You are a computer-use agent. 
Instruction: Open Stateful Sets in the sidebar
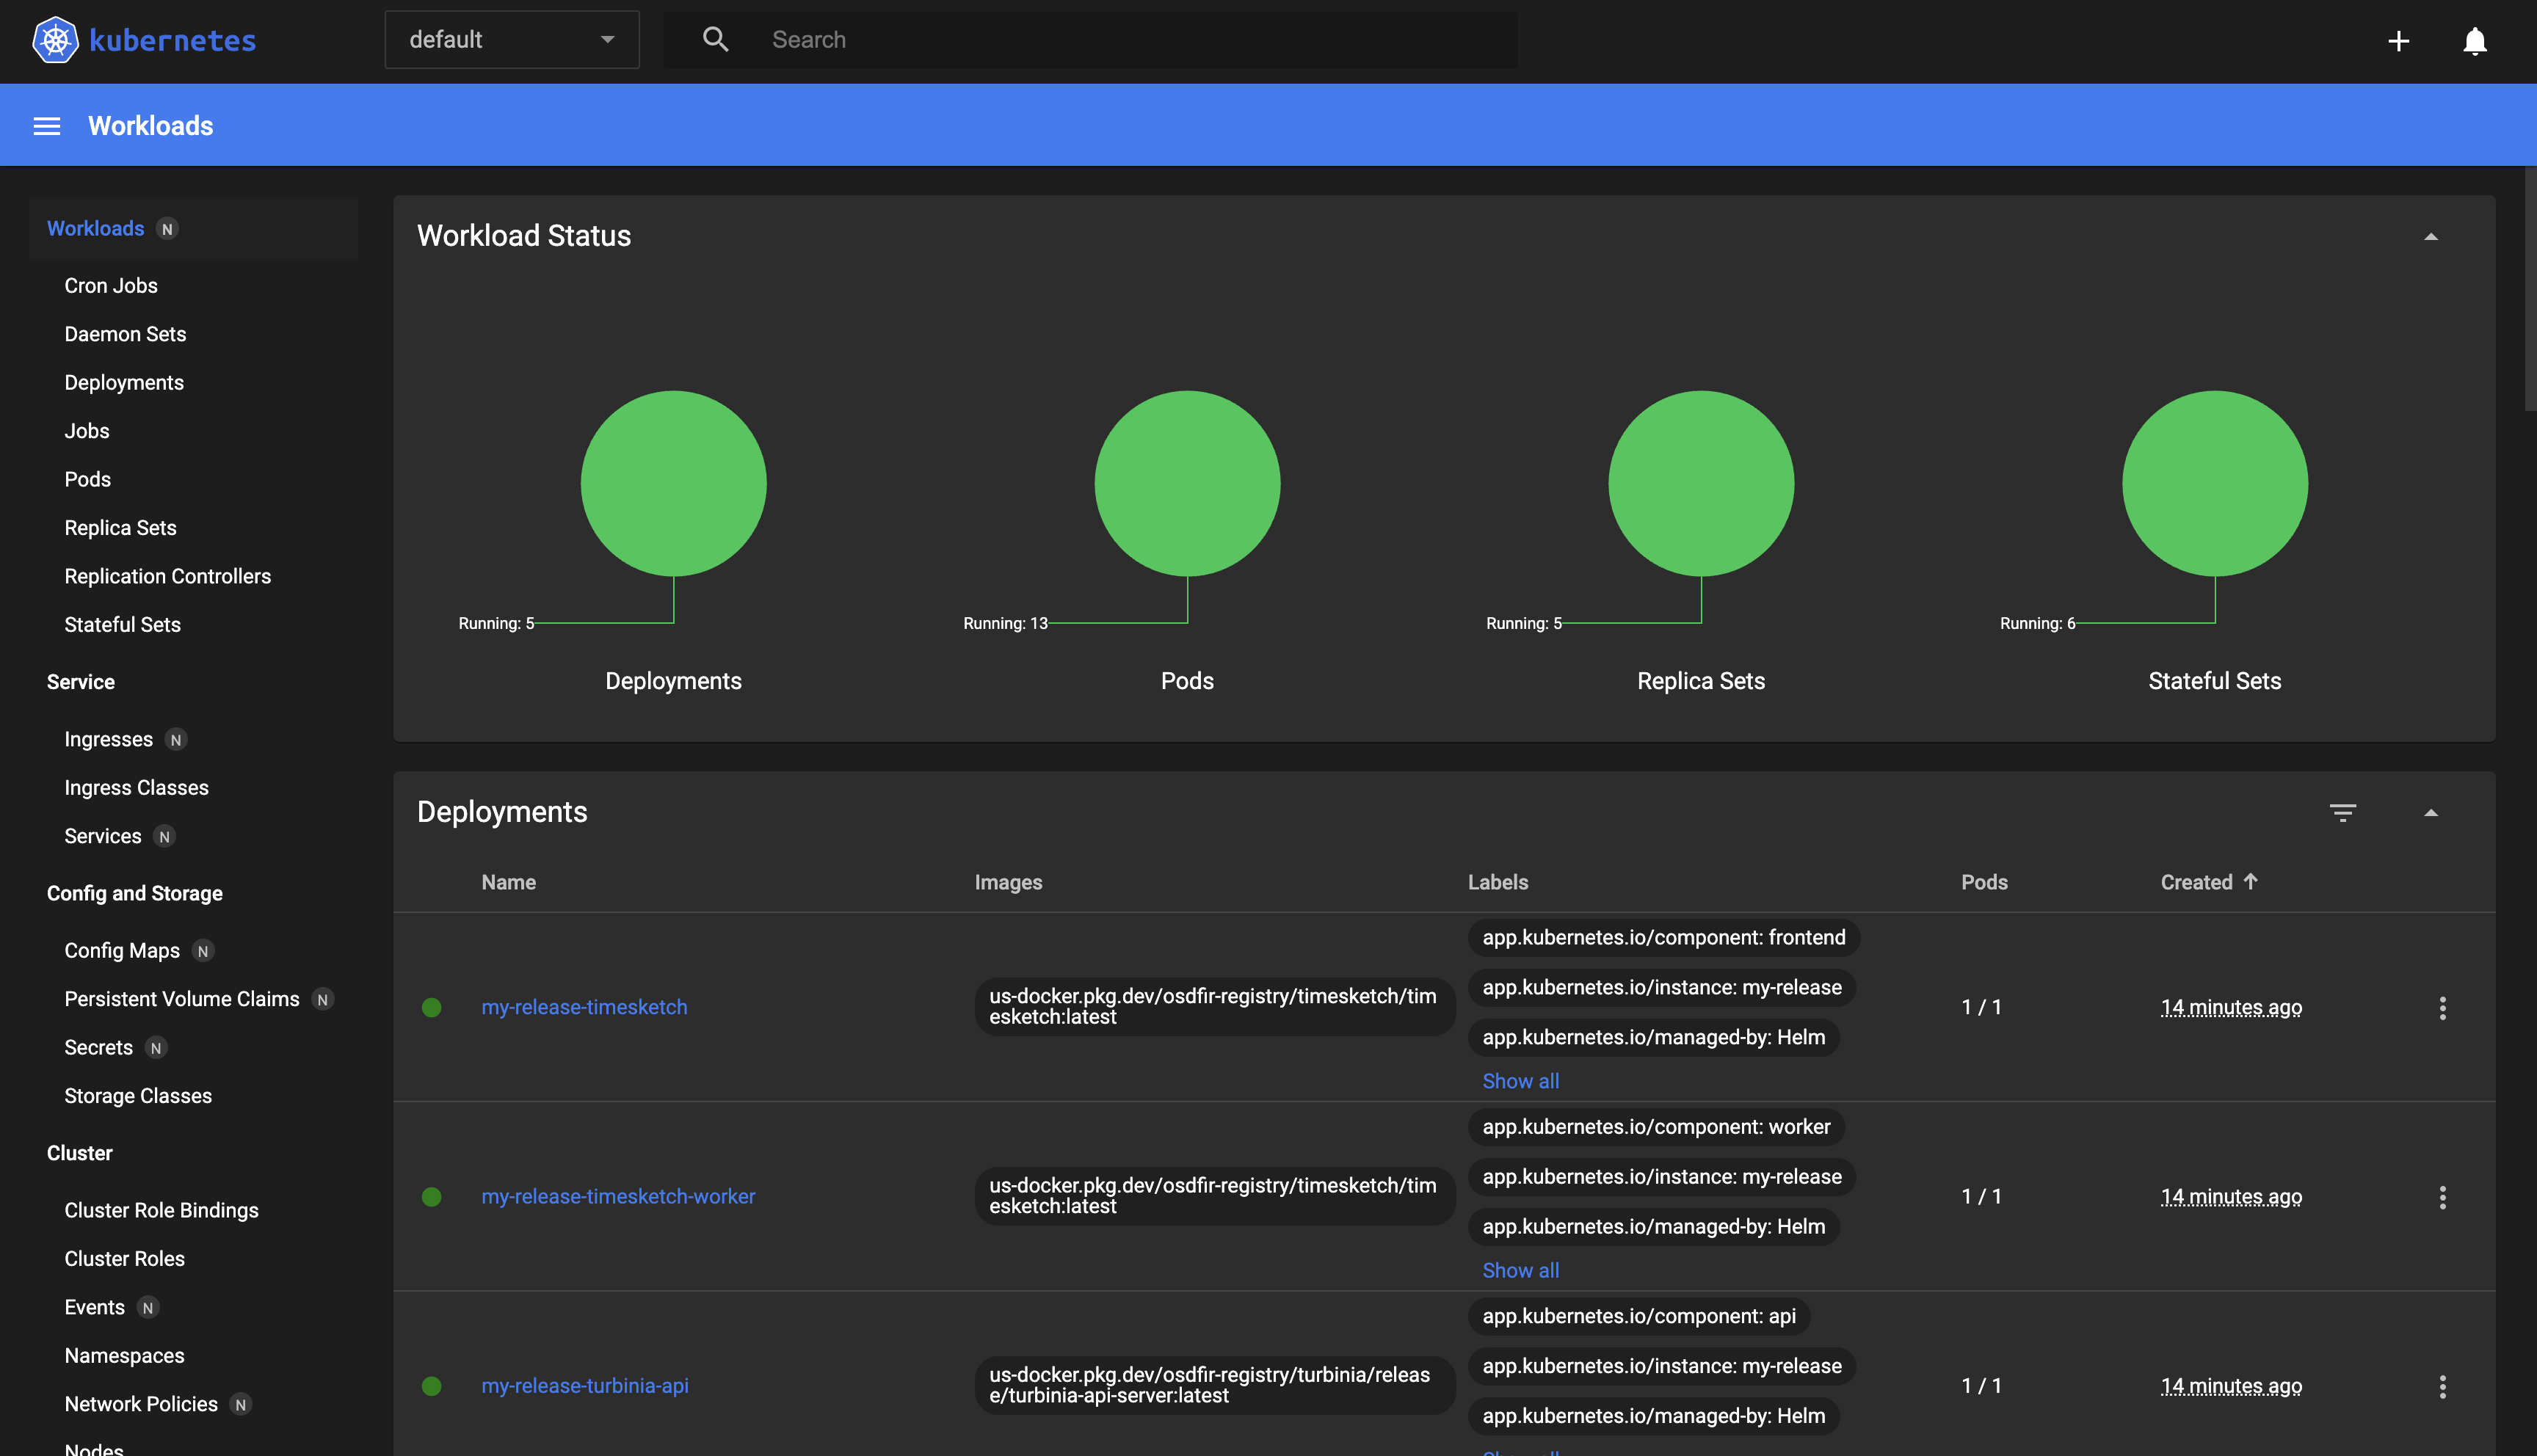point(122,625)
